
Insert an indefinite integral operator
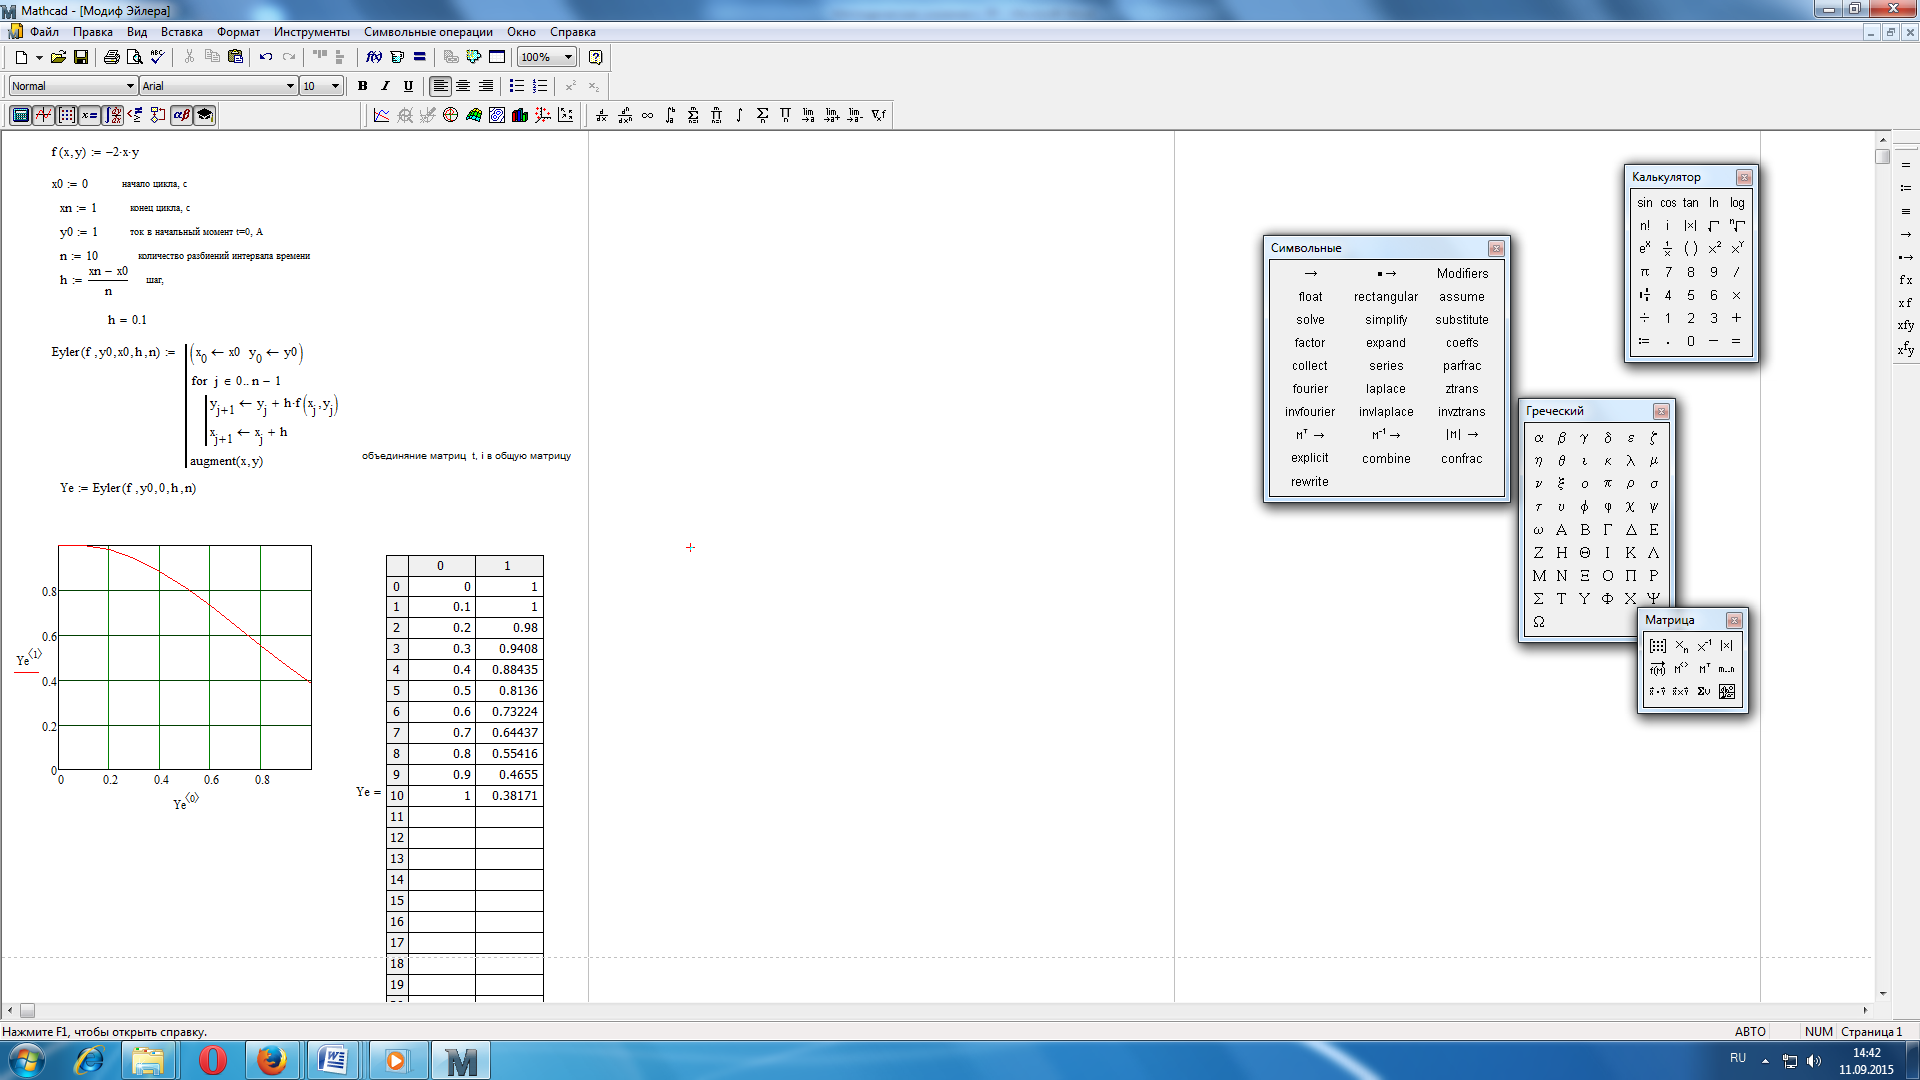739,115
